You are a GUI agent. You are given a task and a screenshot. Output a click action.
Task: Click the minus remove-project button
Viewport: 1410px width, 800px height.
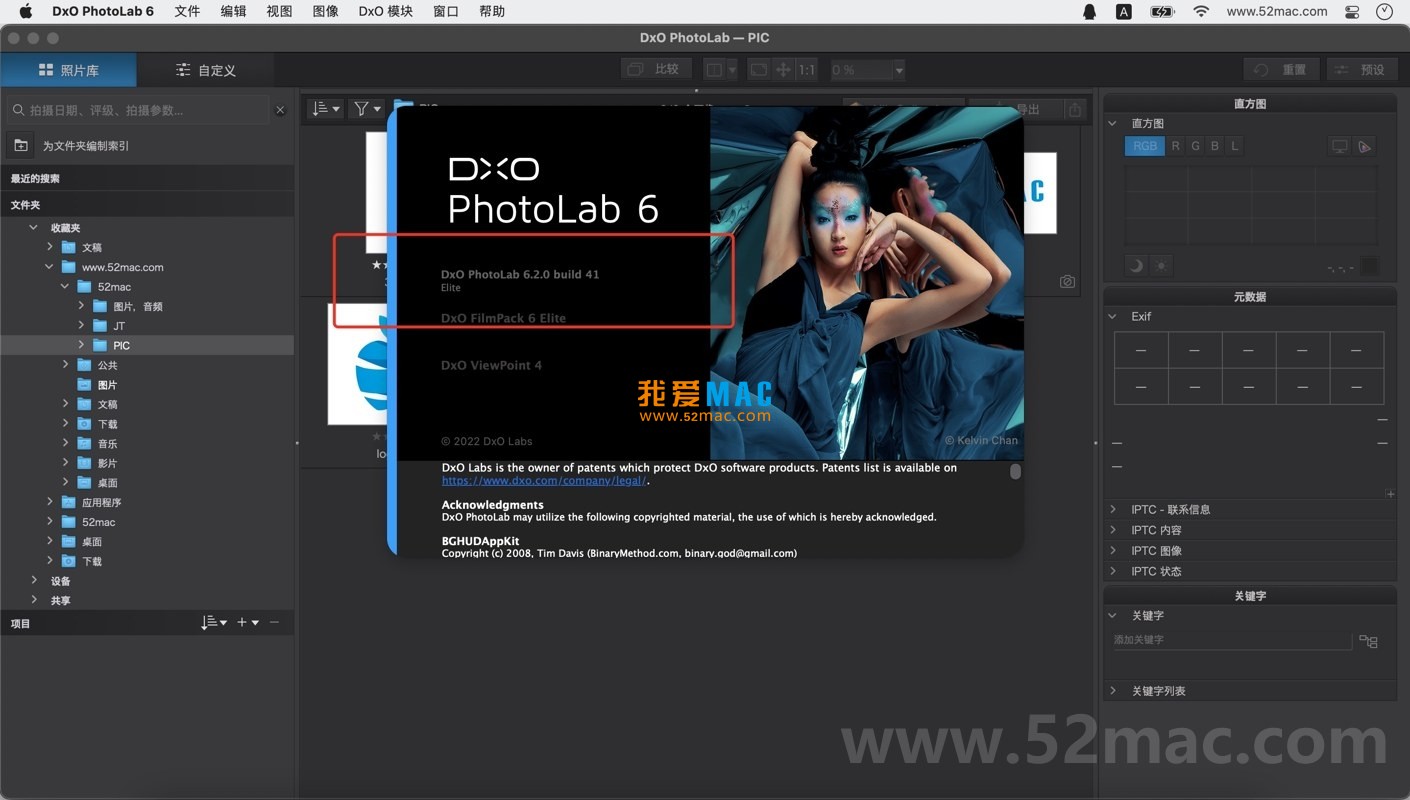coord(274,622)
